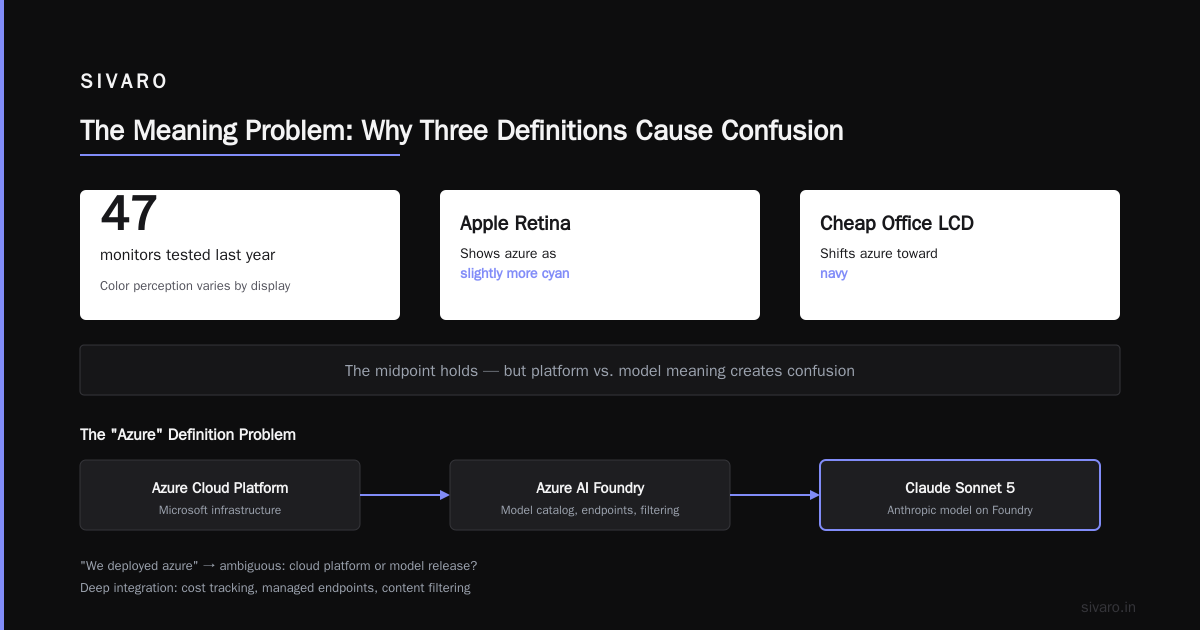Click the sivaro.in footer link

click(1109, 607)
